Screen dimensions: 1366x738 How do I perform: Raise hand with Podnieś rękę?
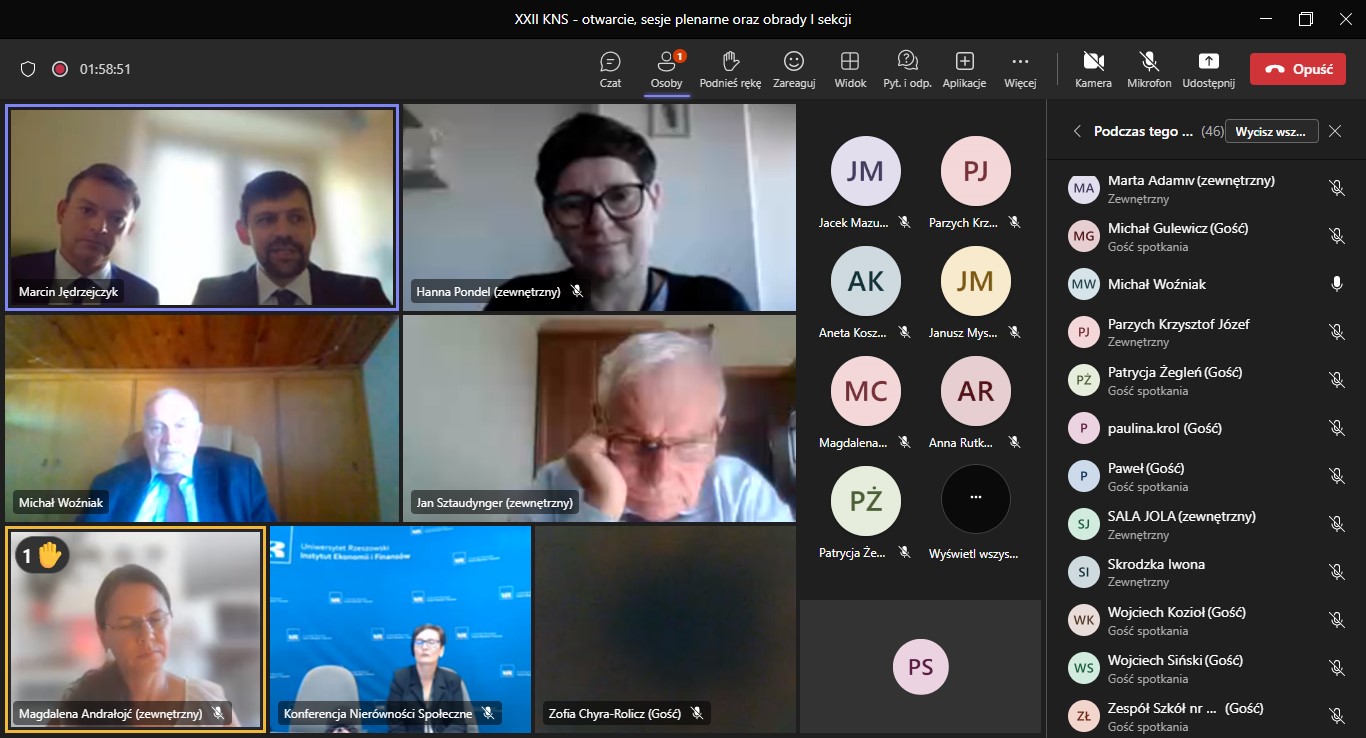tap(730, 68)
